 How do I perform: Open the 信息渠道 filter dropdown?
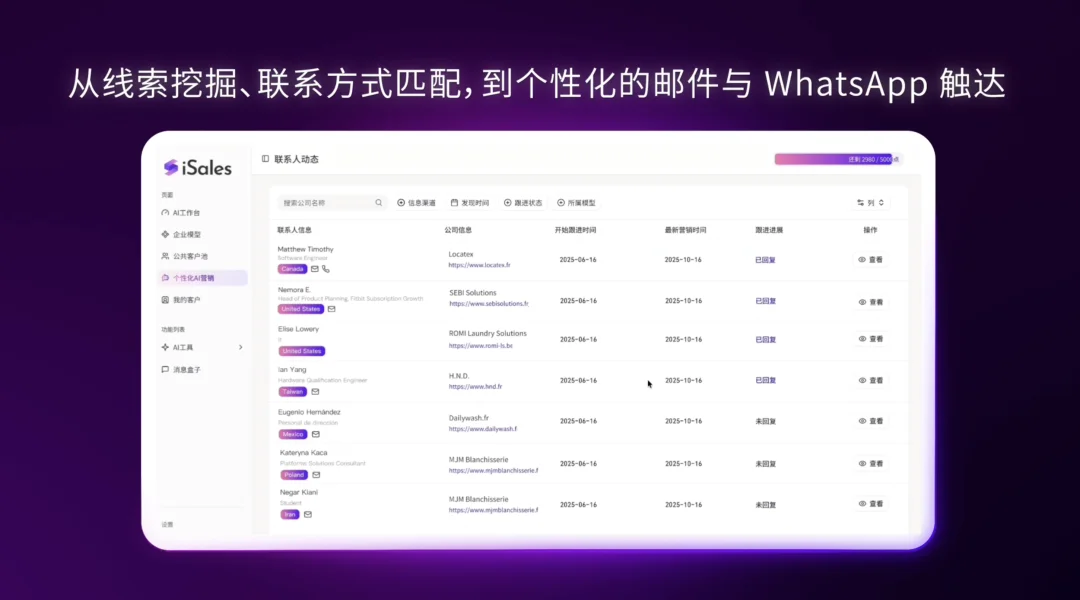[418, 202]
